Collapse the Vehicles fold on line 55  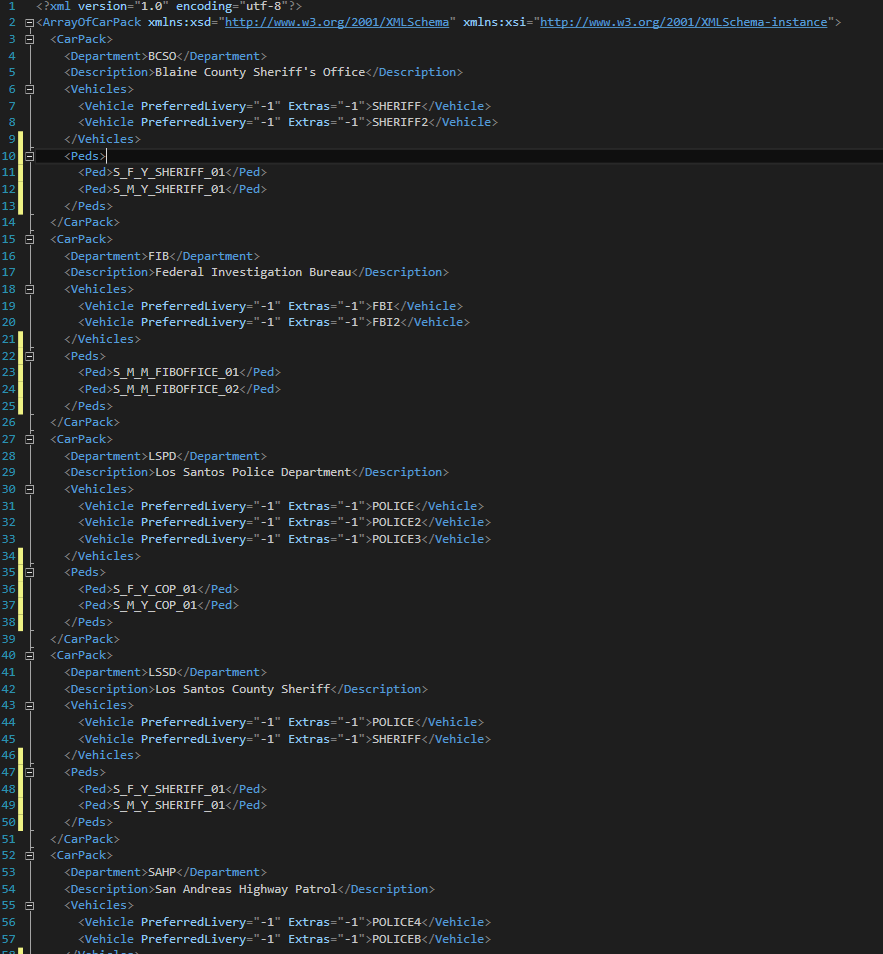(29, 906)
